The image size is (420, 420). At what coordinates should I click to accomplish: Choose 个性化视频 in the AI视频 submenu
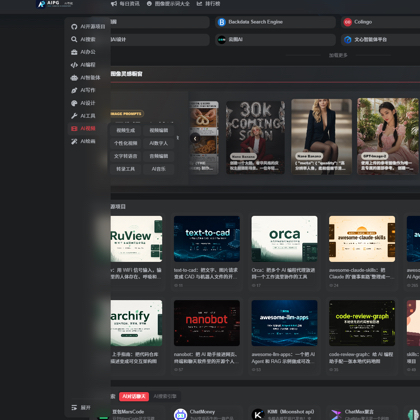pyautogui.click(x=126, y=143)
